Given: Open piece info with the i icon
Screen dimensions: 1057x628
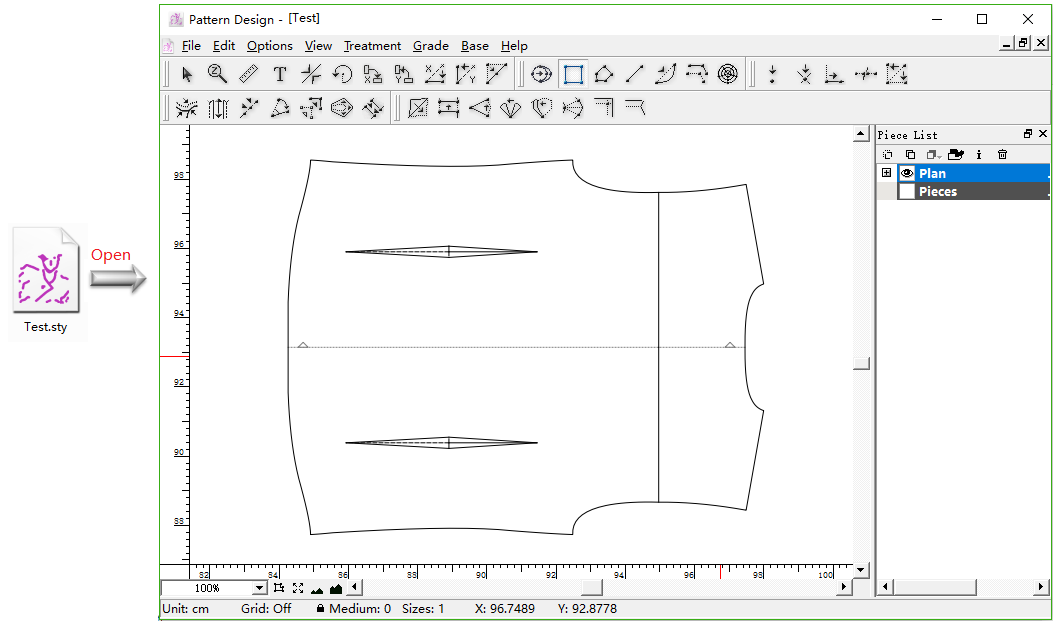Looking at the screenshot, I should [x=979, y=154].
